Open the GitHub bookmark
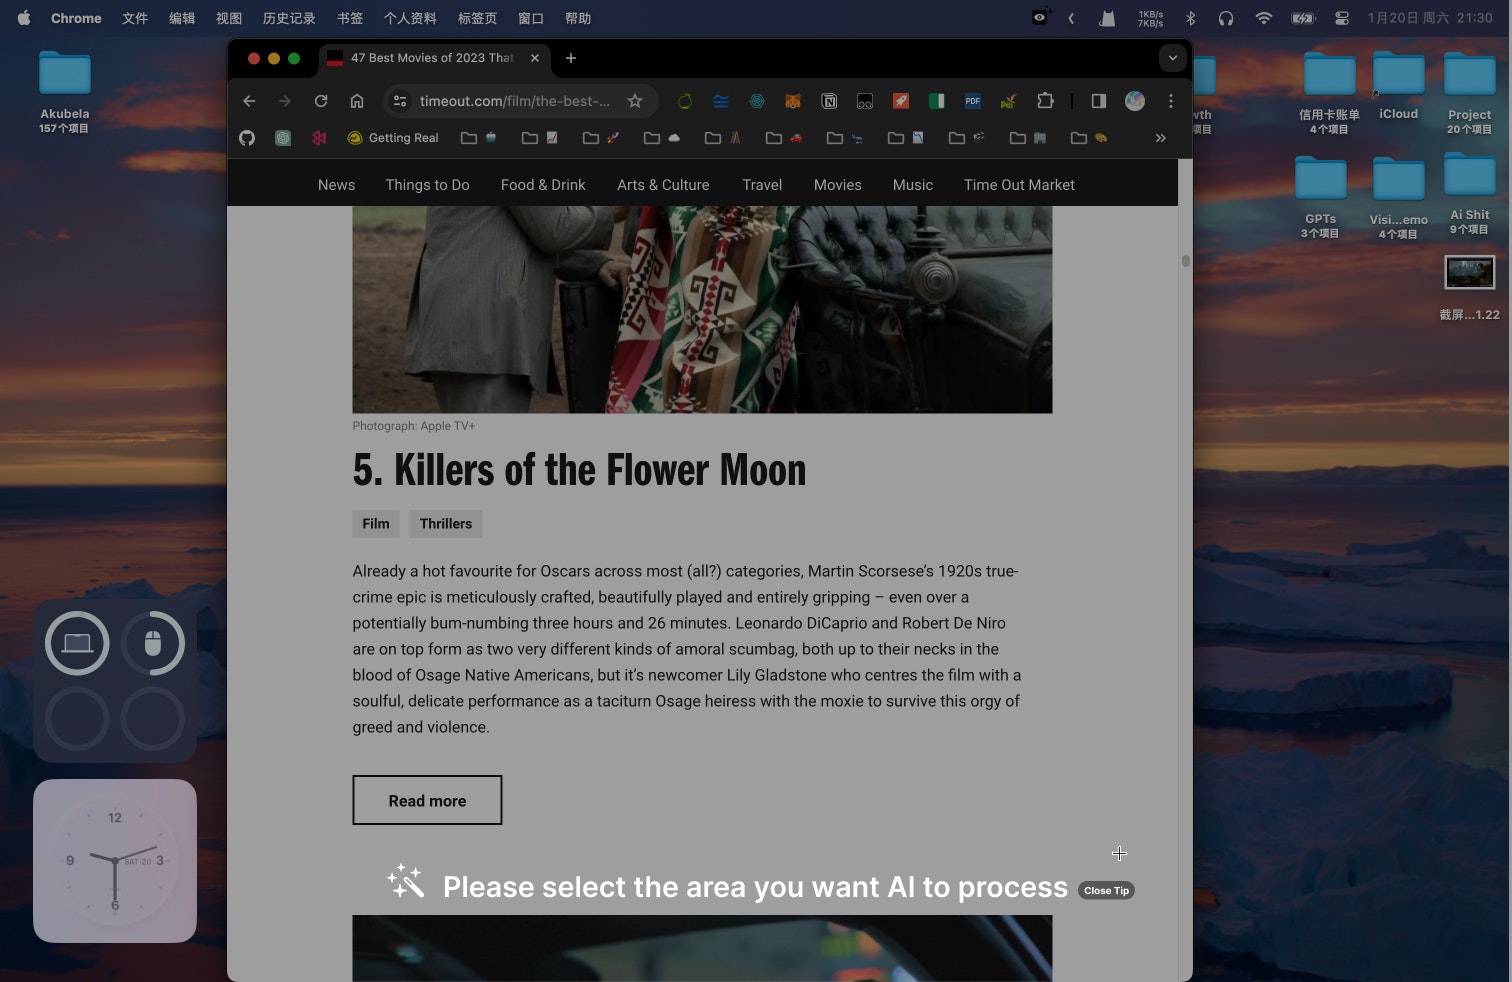Screen dimensions: 1512x982 pos(247,138)
